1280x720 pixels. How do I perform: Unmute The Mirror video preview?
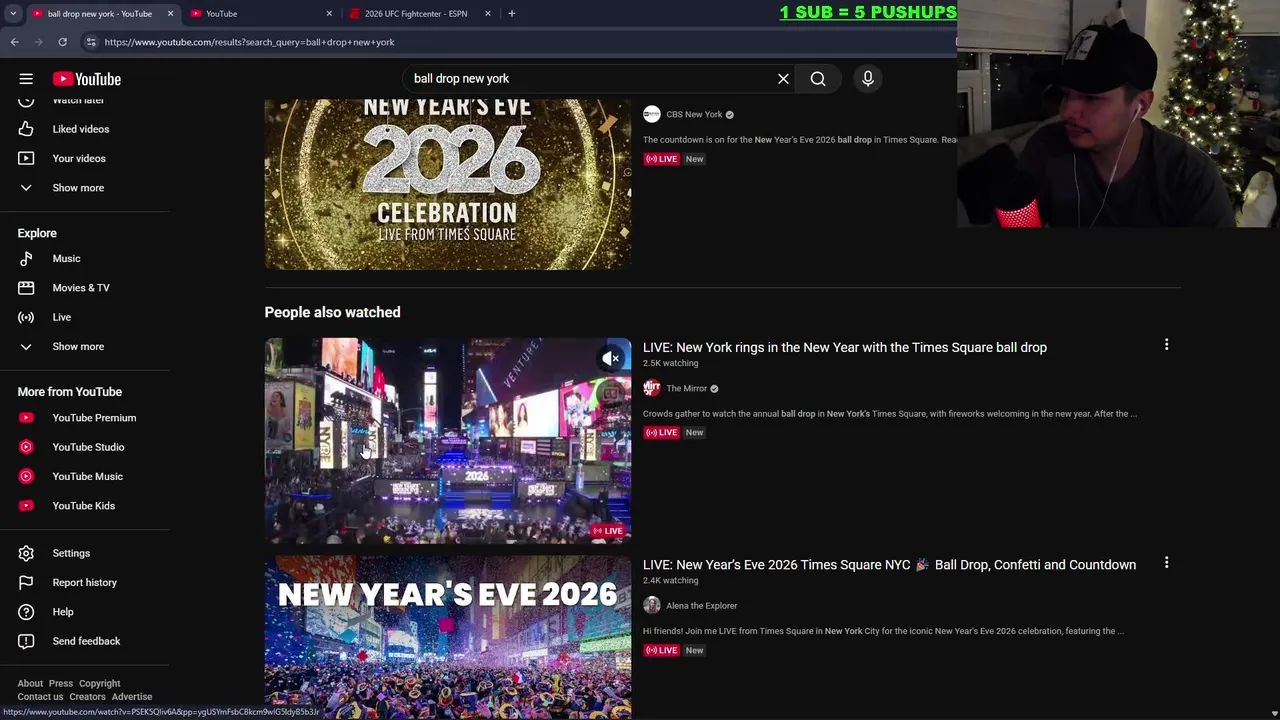[611, 358]
